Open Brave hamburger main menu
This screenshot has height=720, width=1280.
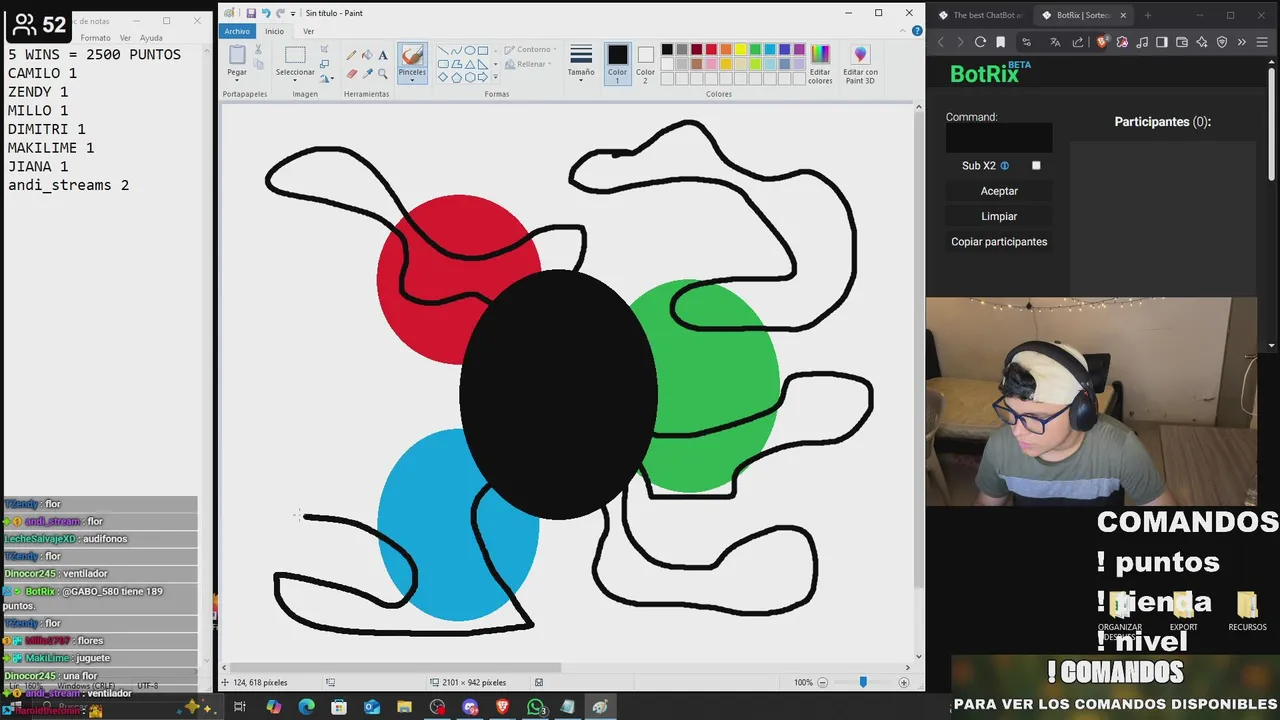tap(1261, 42)
